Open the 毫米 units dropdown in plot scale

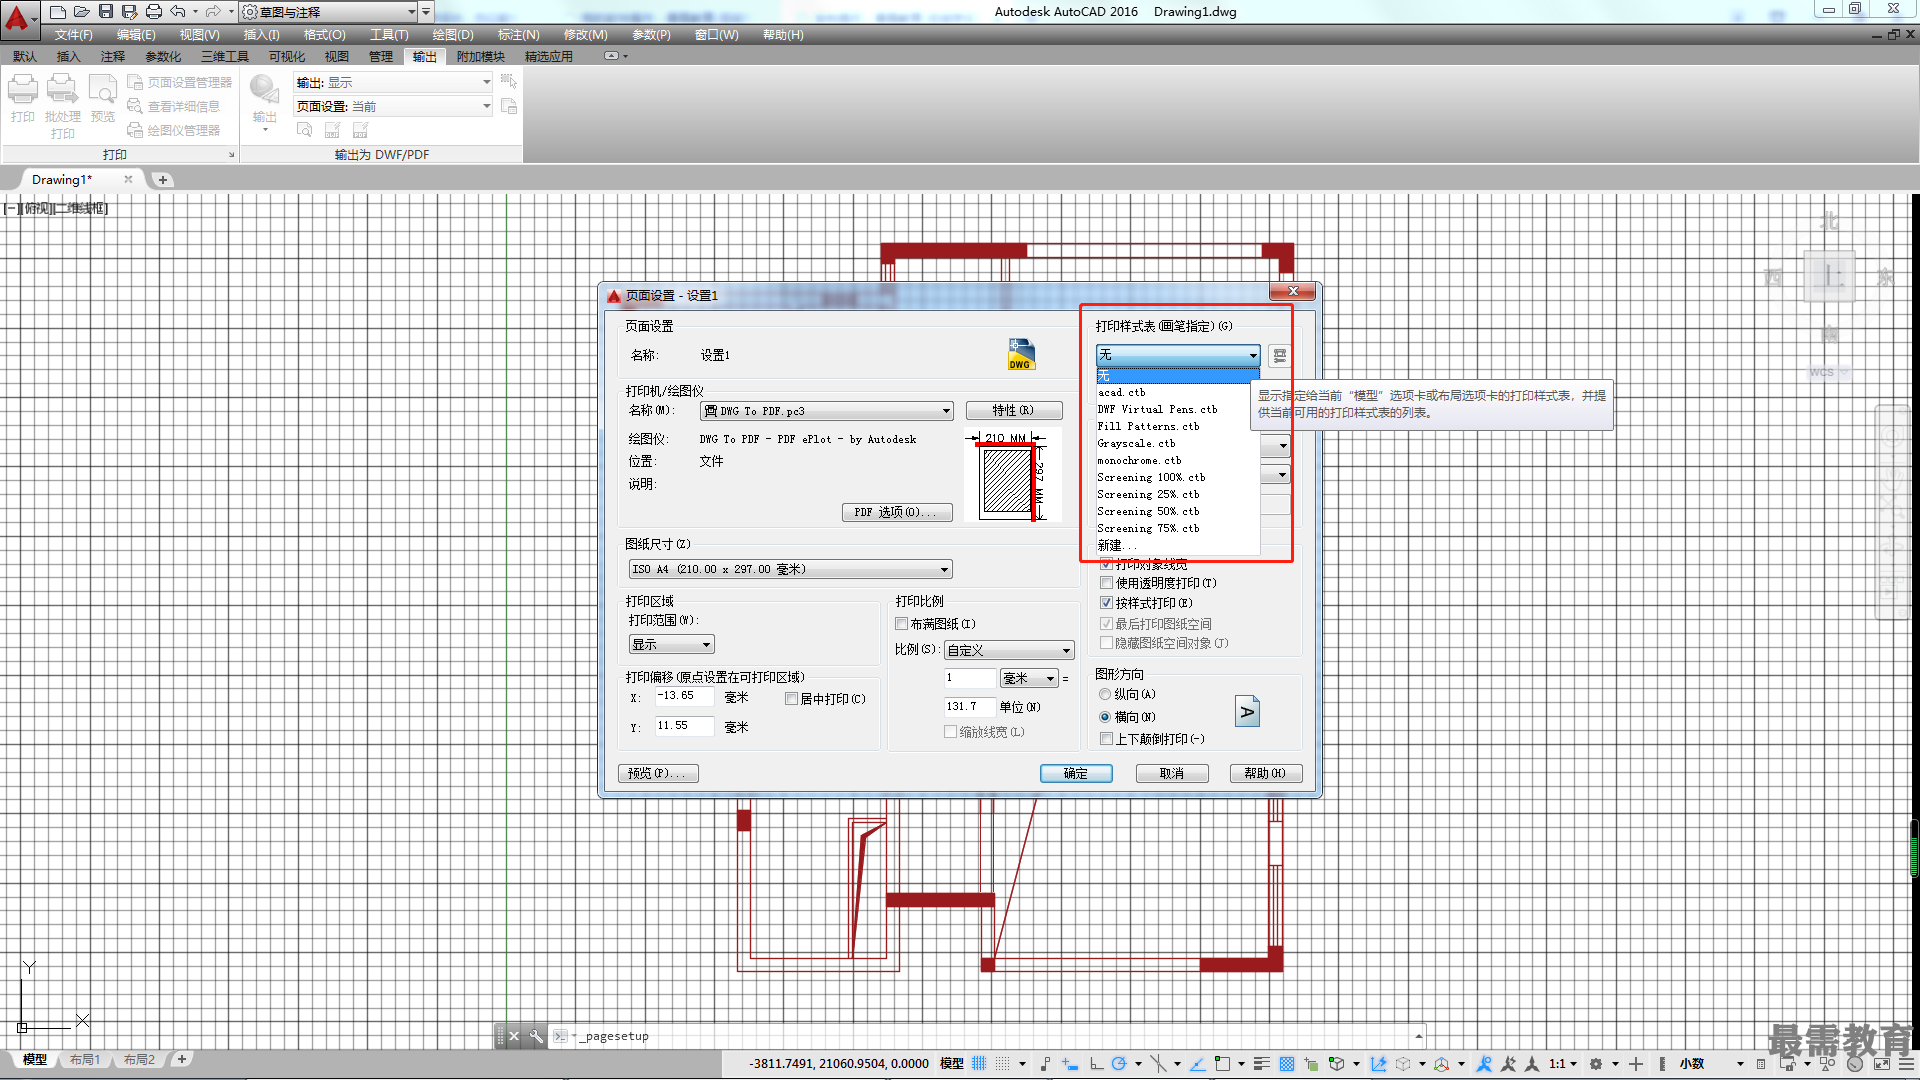(1029, 678)
